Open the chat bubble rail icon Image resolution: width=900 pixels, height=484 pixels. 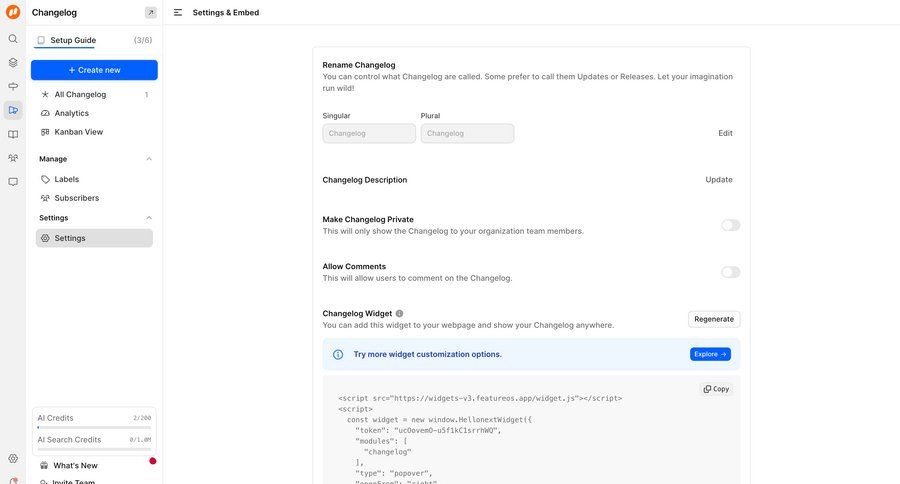coord(13,182)
